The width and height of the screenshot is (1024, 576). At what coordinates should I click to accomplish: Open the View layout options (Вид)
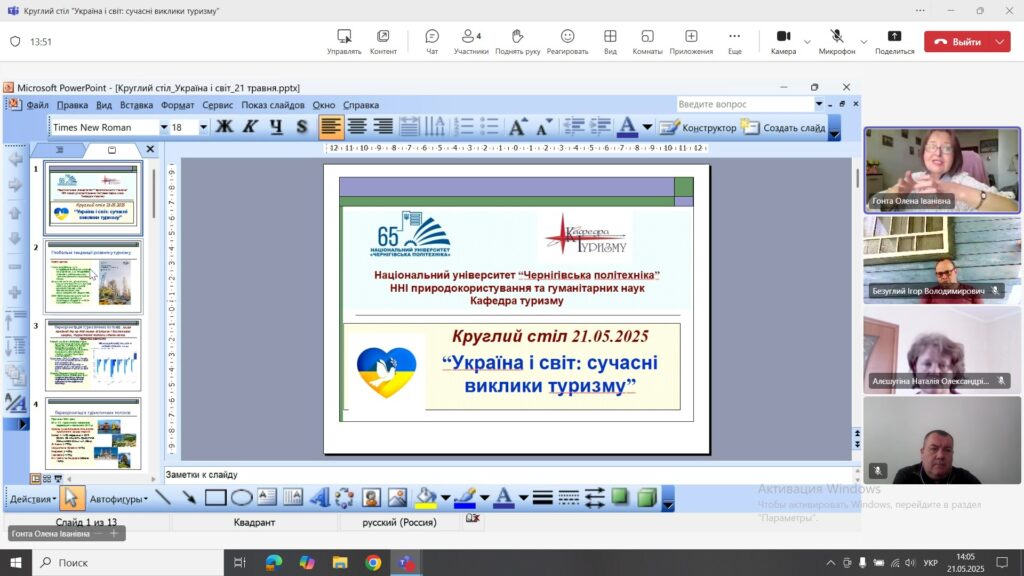point(610,41)
